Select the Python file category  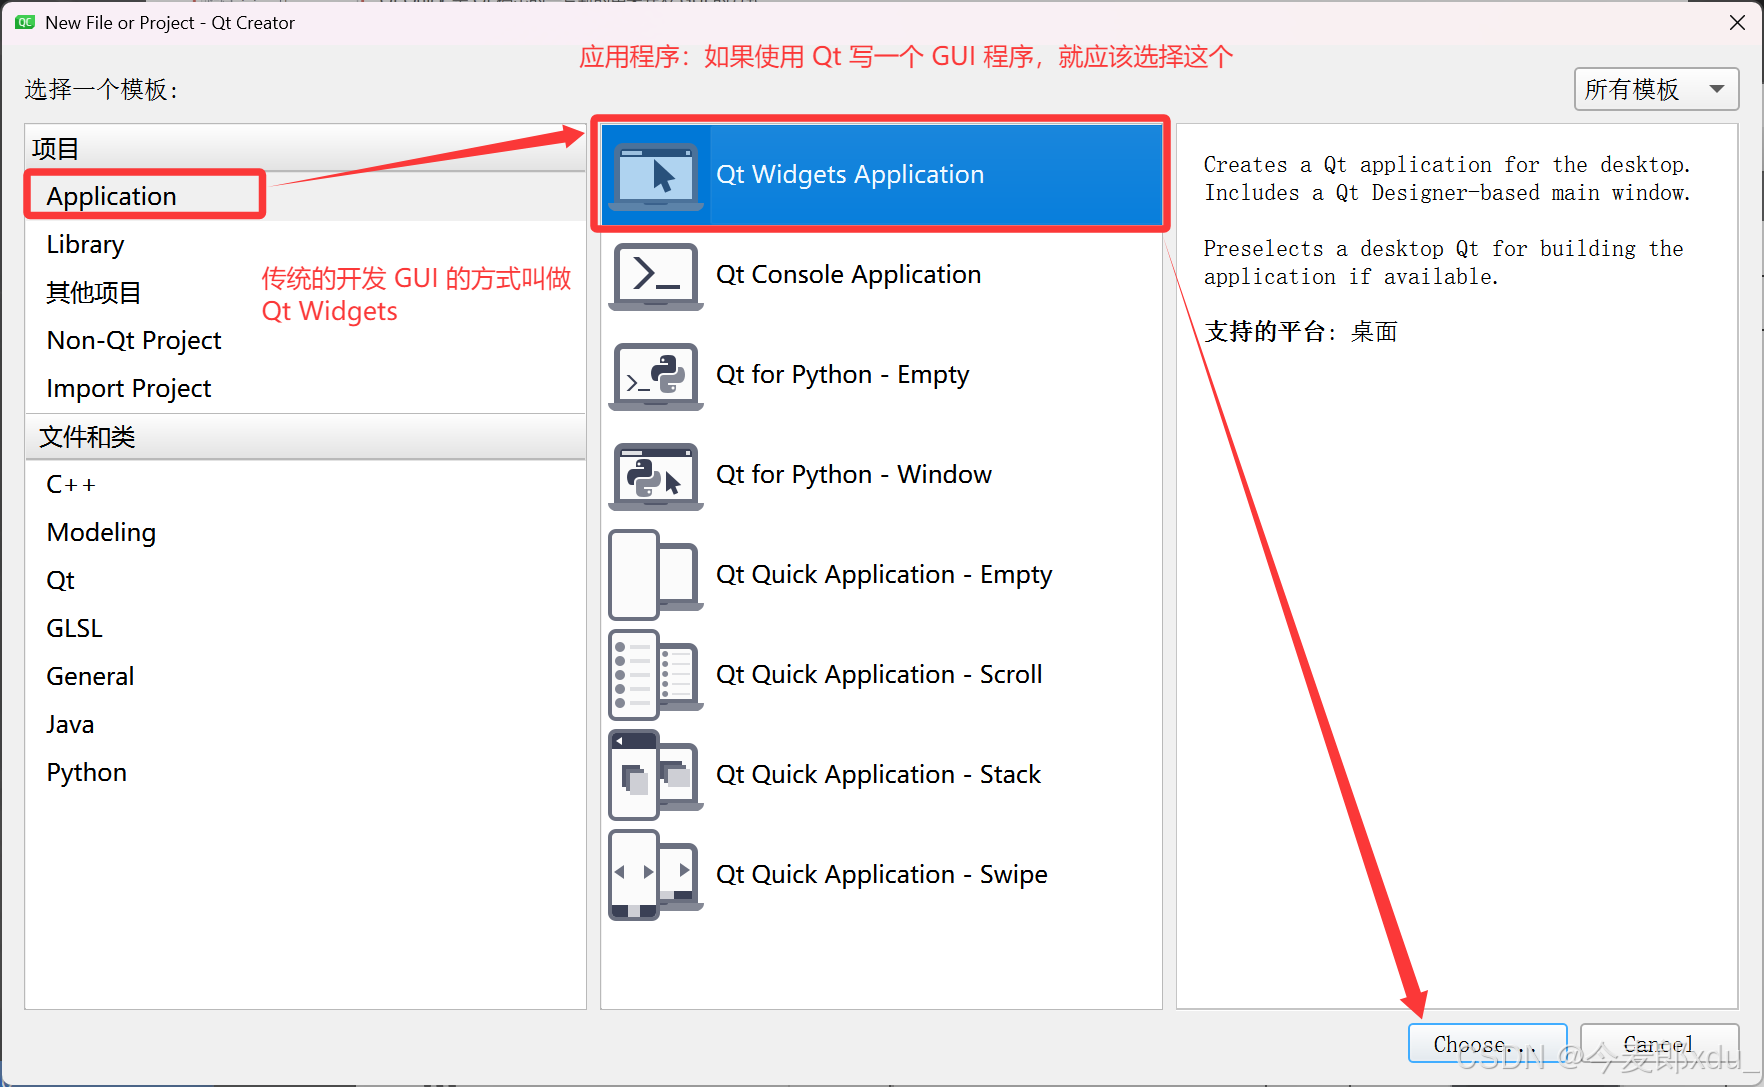tap(305, 772)
